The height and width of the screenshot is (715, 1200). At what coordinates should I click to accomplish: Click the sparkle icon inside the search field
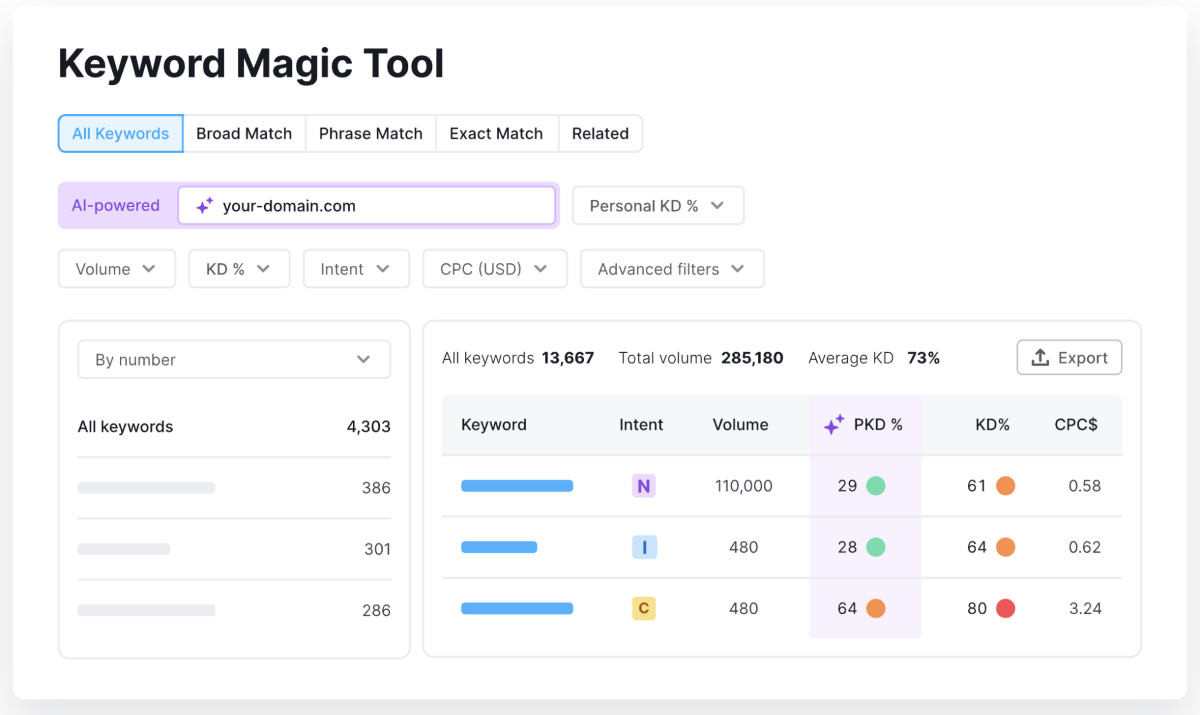205,205
